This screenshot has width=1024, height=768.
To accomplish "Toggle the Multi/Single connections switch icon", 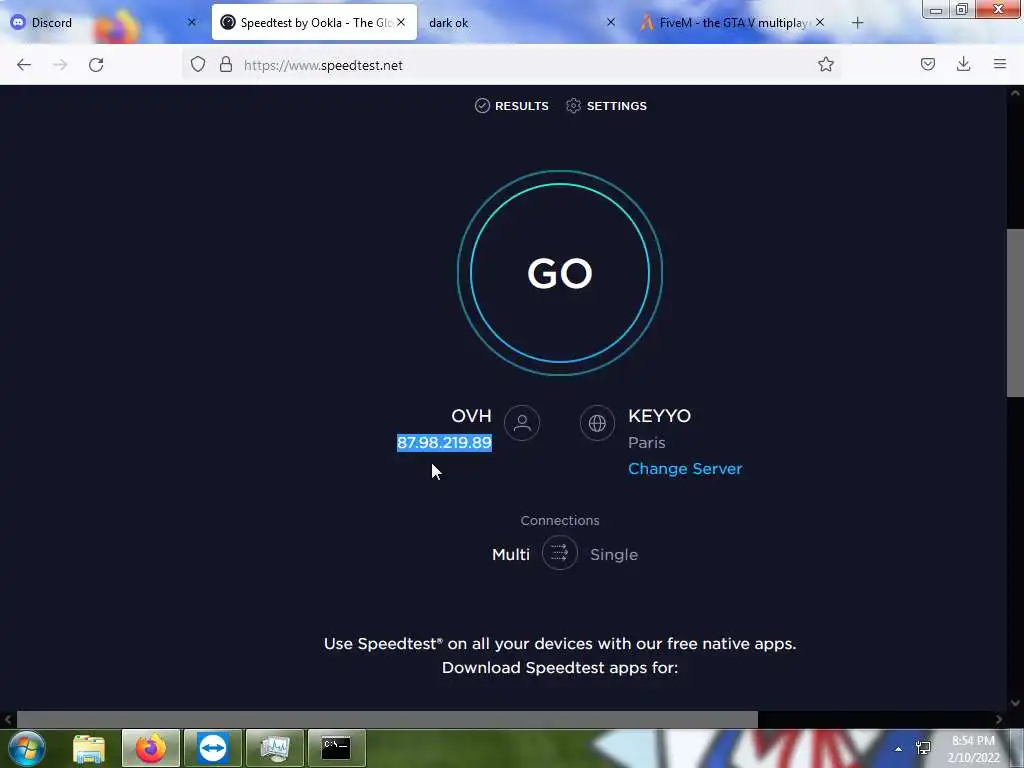I will tap(560, 553).
